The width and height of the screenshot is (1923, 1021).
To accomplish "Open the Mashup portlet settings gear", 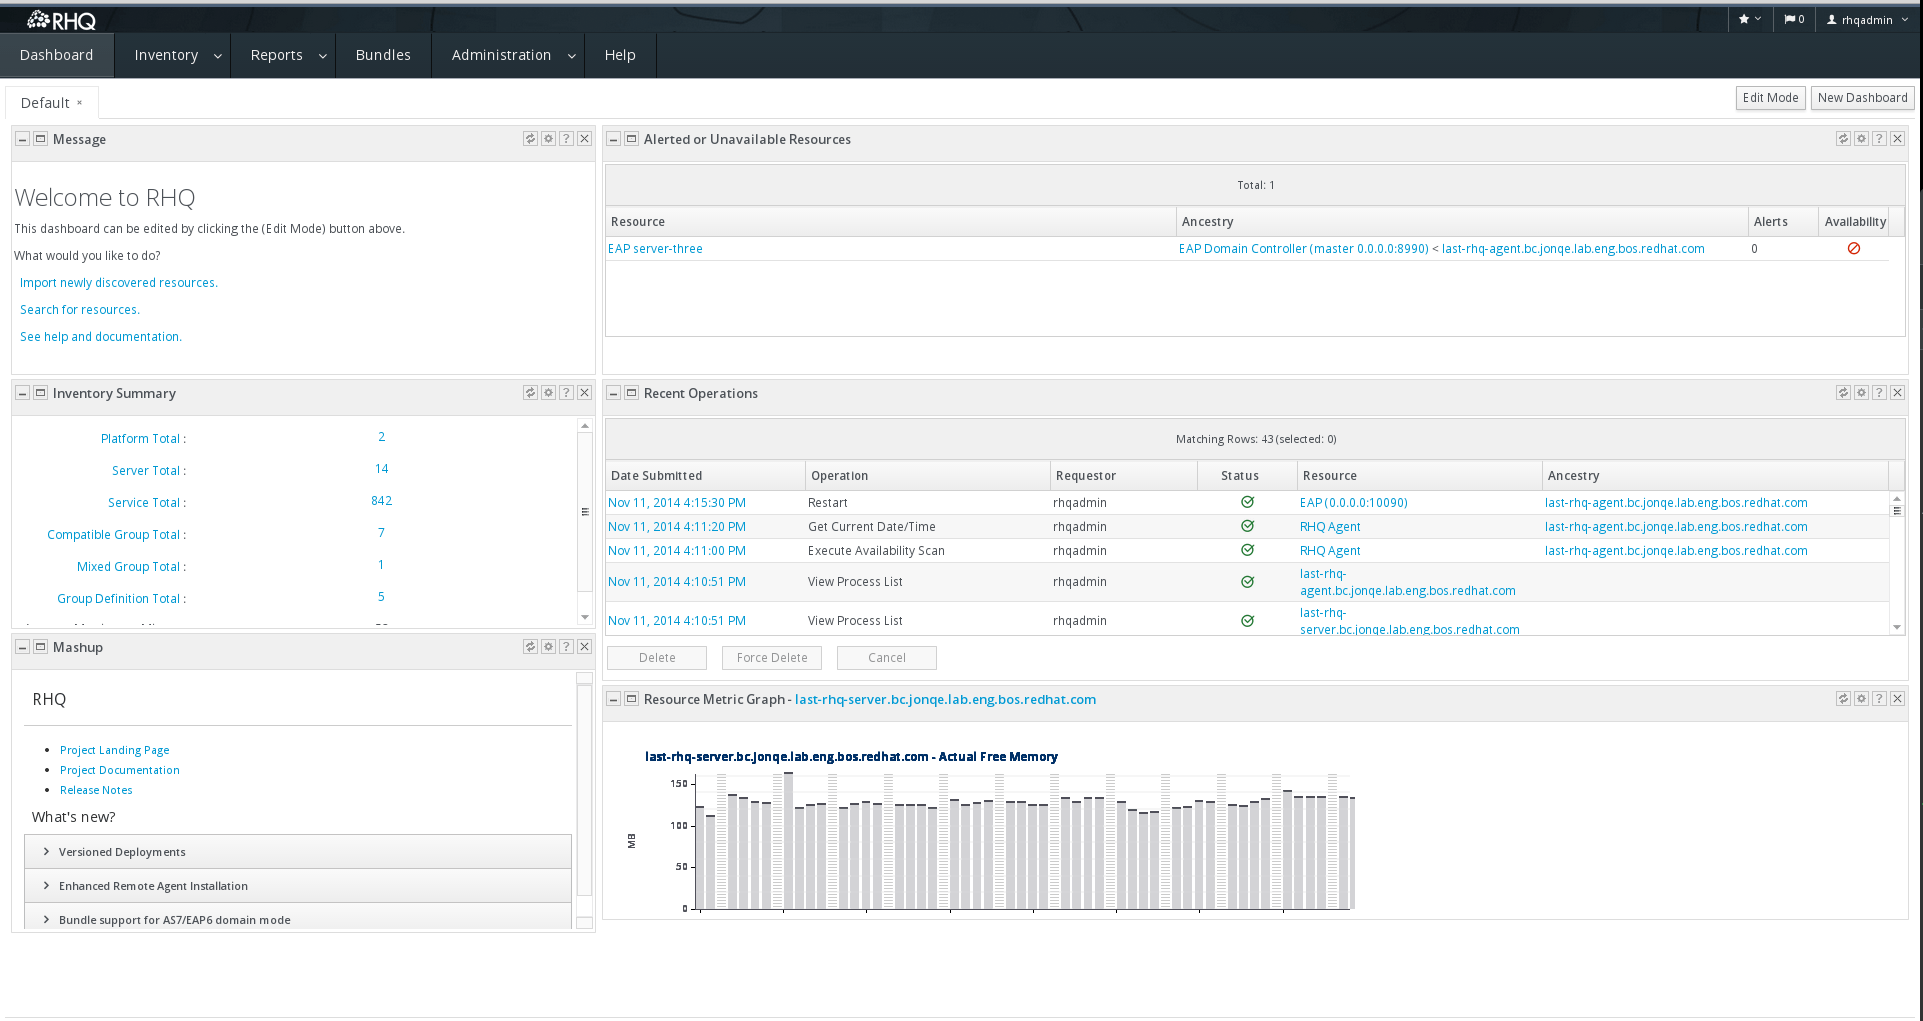I will click(x=548, y=647).
